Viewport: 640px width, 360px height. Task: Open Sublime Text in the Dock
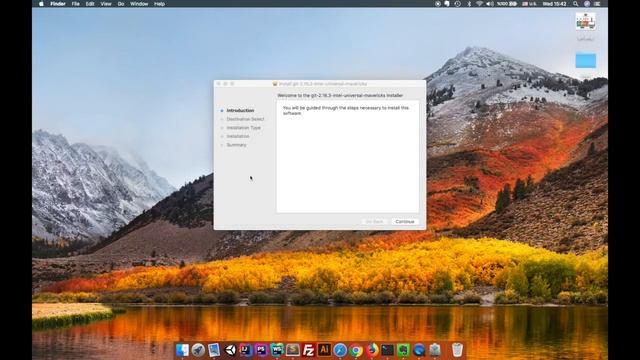[293, 350]
